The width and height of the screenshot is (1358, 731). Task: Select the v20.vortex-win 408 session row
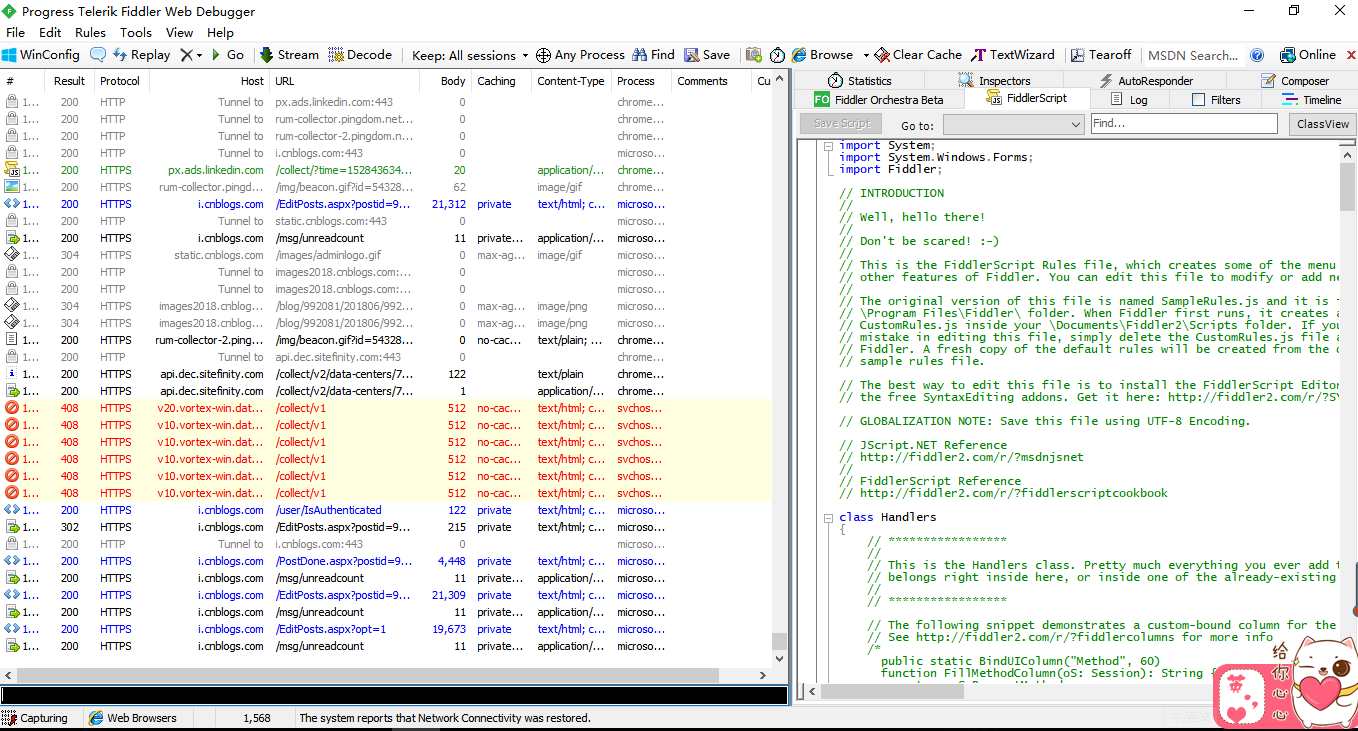(x=386, y=408)
